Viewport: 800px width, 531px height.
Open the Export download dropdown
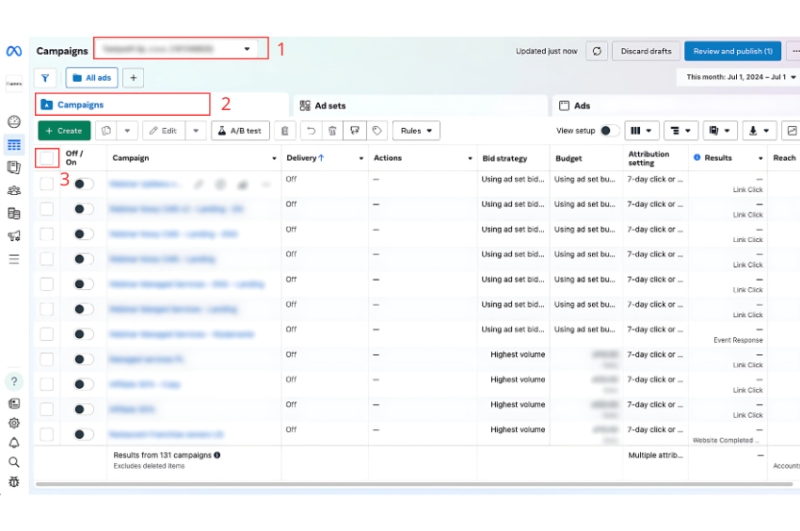click(x=759, y=131)
